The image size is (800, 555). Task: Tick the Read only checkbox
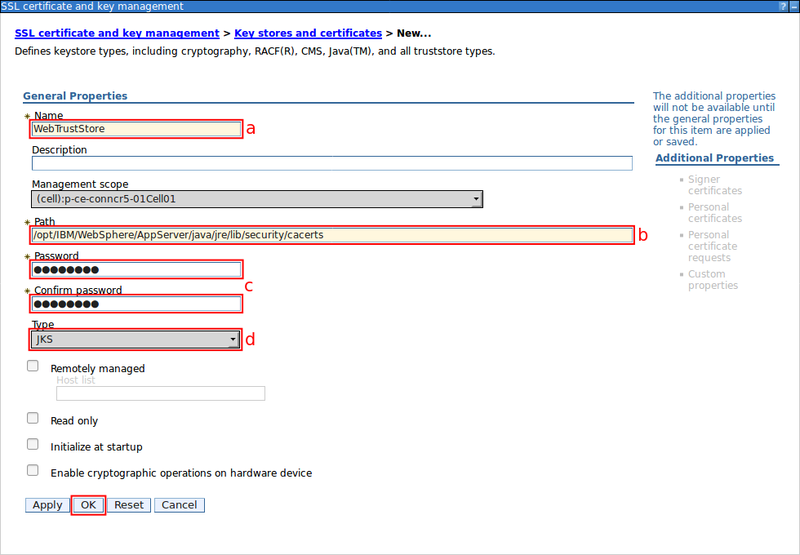tap(33, 419)
